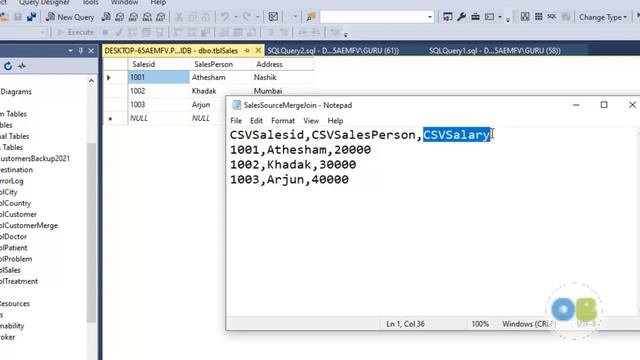Click the Cancel Executing Query stop icon
This screenshot has height=360, width=640.
[105, 32]
